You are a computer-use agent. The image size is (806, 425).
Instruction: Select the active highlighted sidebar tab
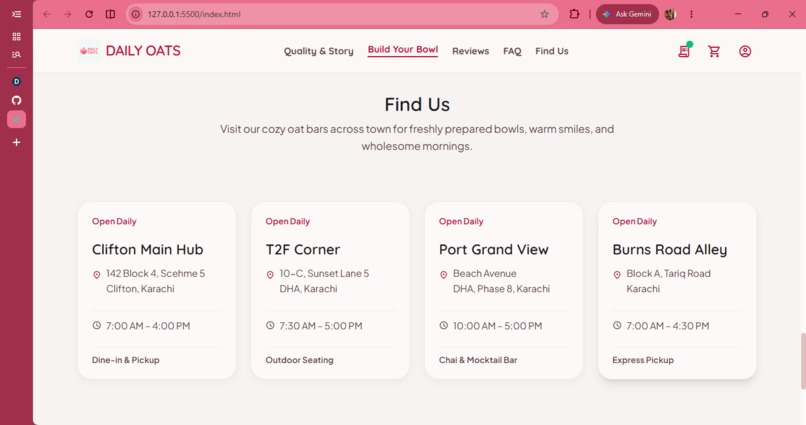click(16, 119)
